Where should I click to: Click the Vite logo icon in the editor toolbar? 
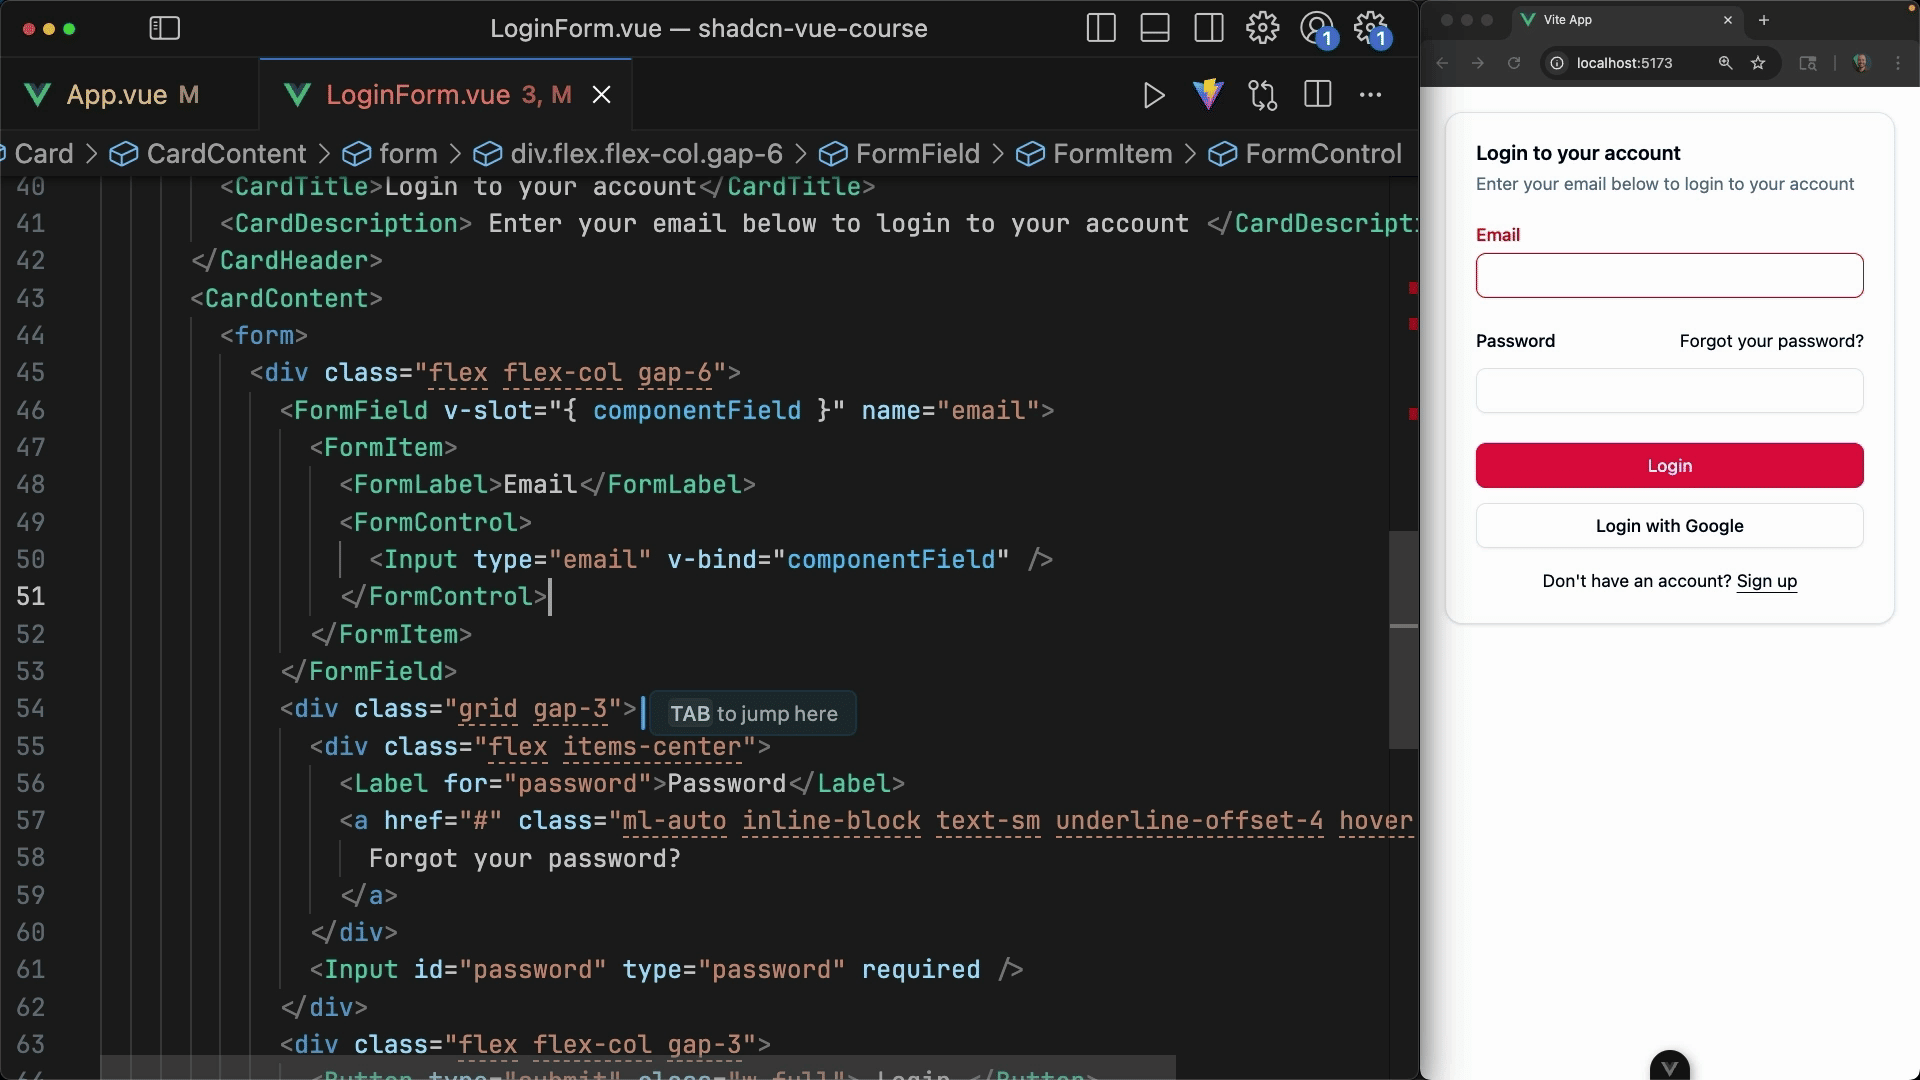pyautogui.click(x=1208, y=95)
